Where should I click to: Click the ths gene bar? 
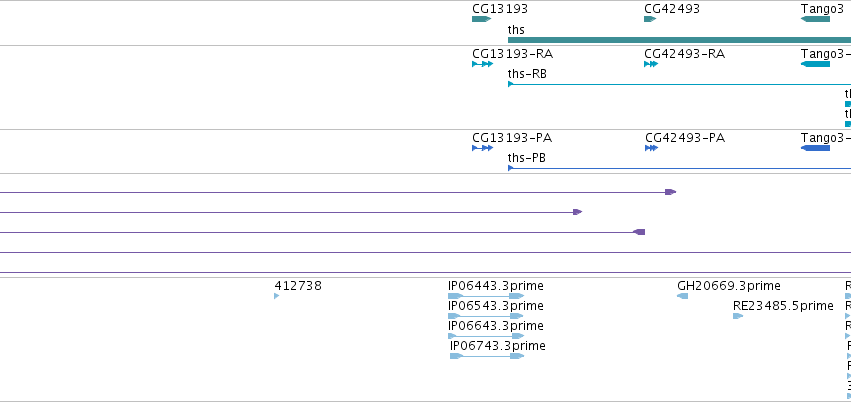pyautogui.click(x=679, y=40)
